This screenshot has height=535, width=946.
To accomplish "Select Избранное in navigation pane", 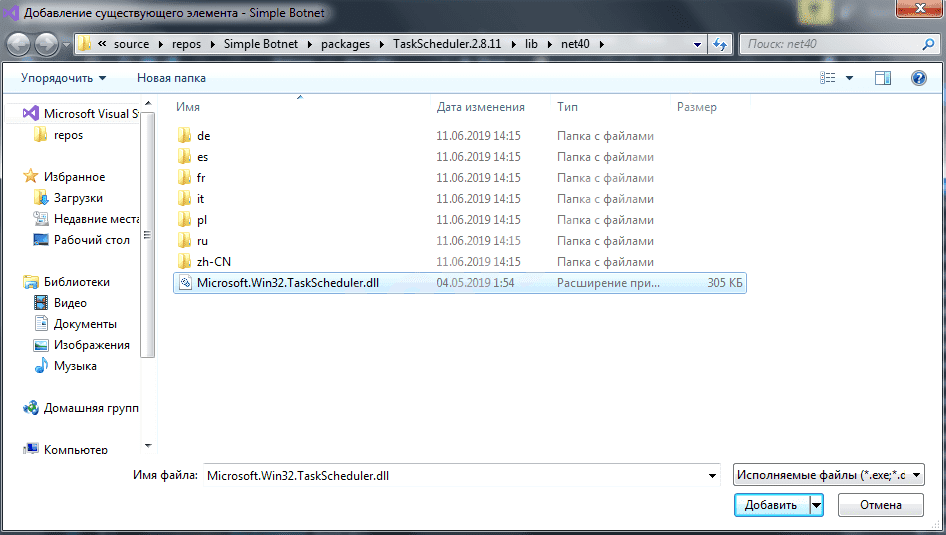I will (x=74, y=177).
